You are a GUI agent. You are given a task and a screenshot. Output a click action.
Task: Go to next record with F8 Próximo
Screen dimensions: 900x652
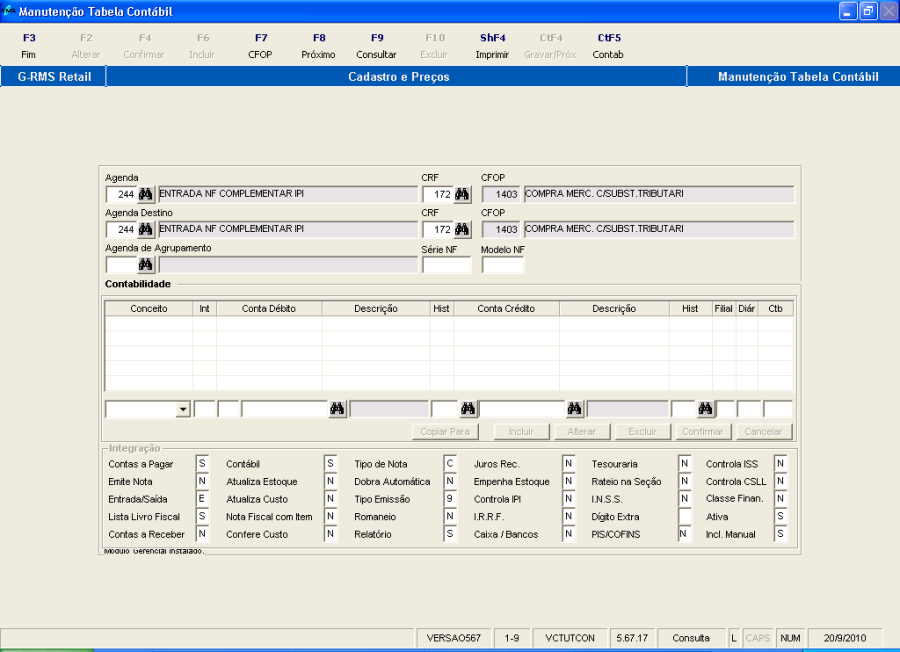[318, 46]
